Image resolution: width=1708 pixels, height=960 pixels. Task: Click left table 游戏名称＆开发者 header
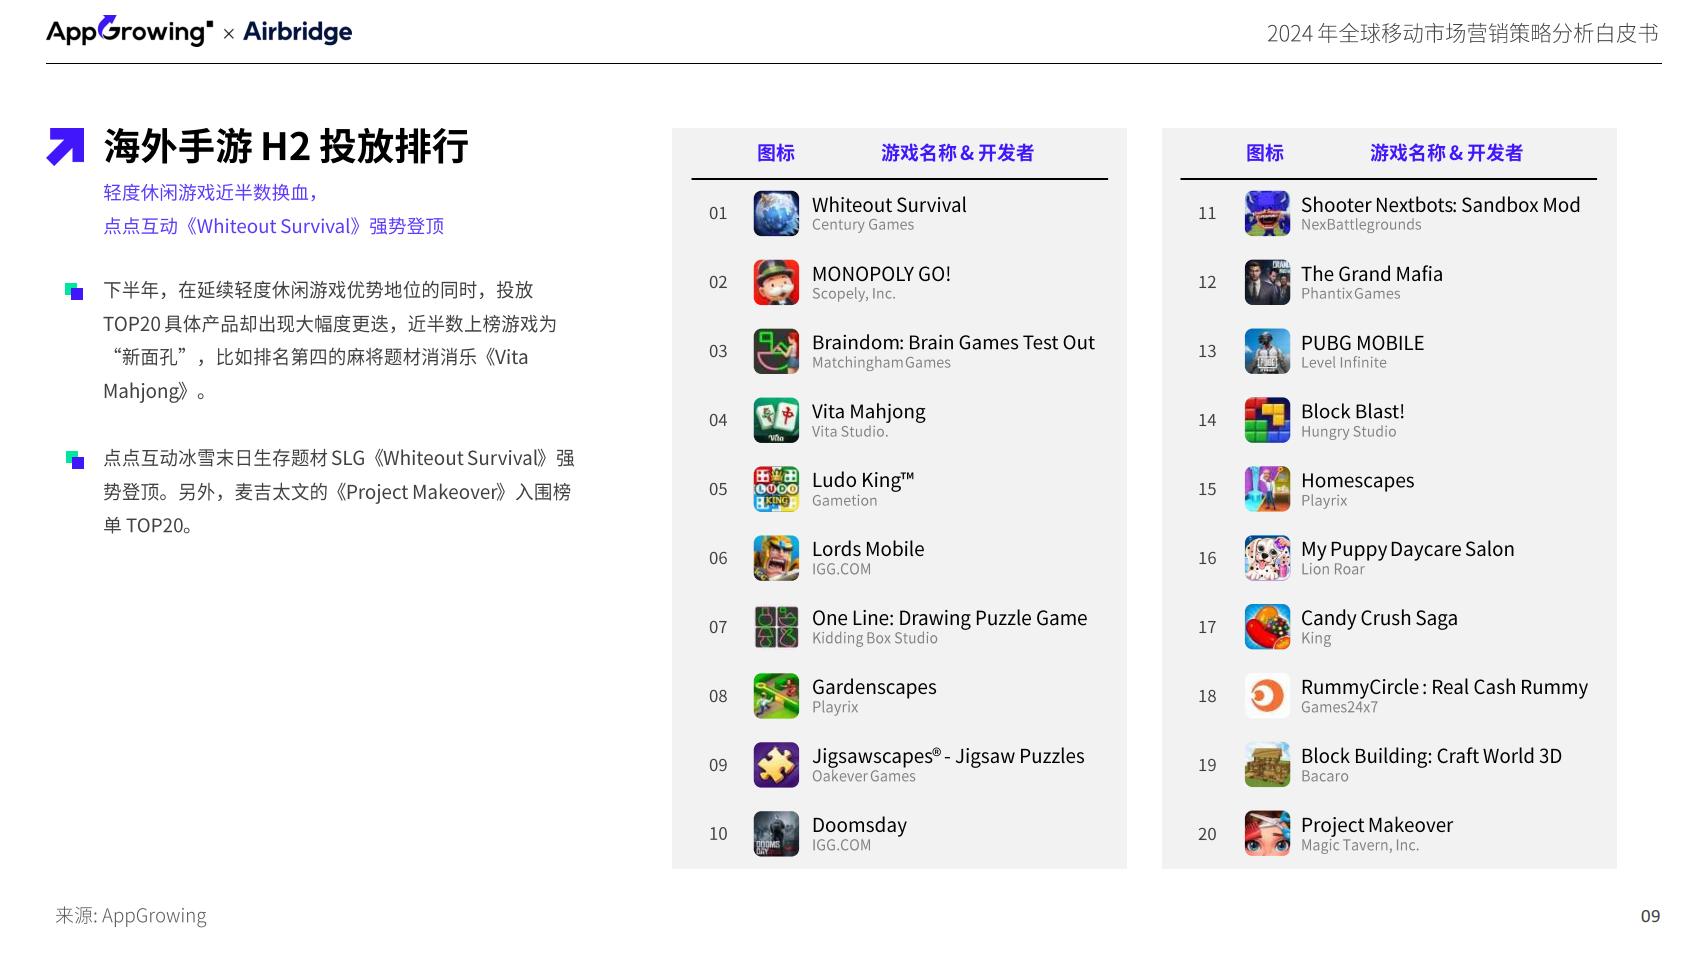(958, 153)
